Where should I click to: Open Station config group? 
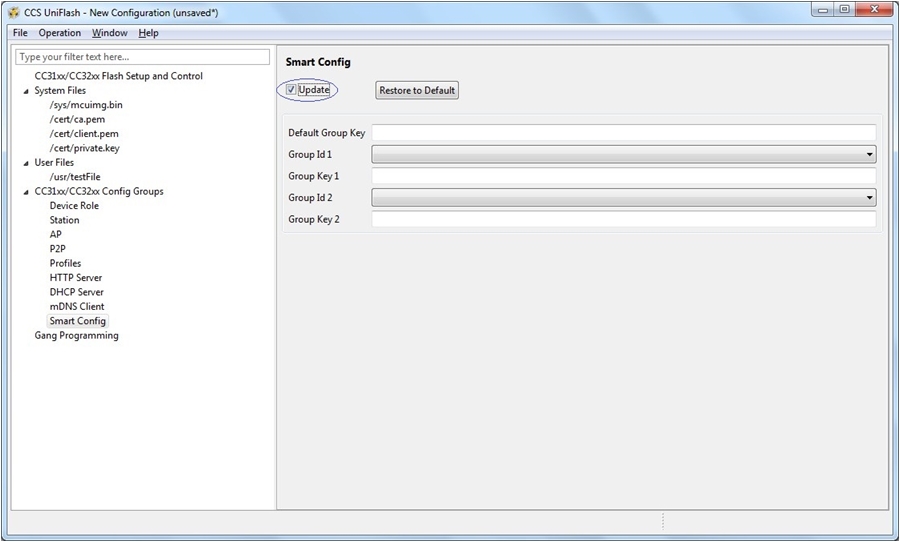[64, 220]
